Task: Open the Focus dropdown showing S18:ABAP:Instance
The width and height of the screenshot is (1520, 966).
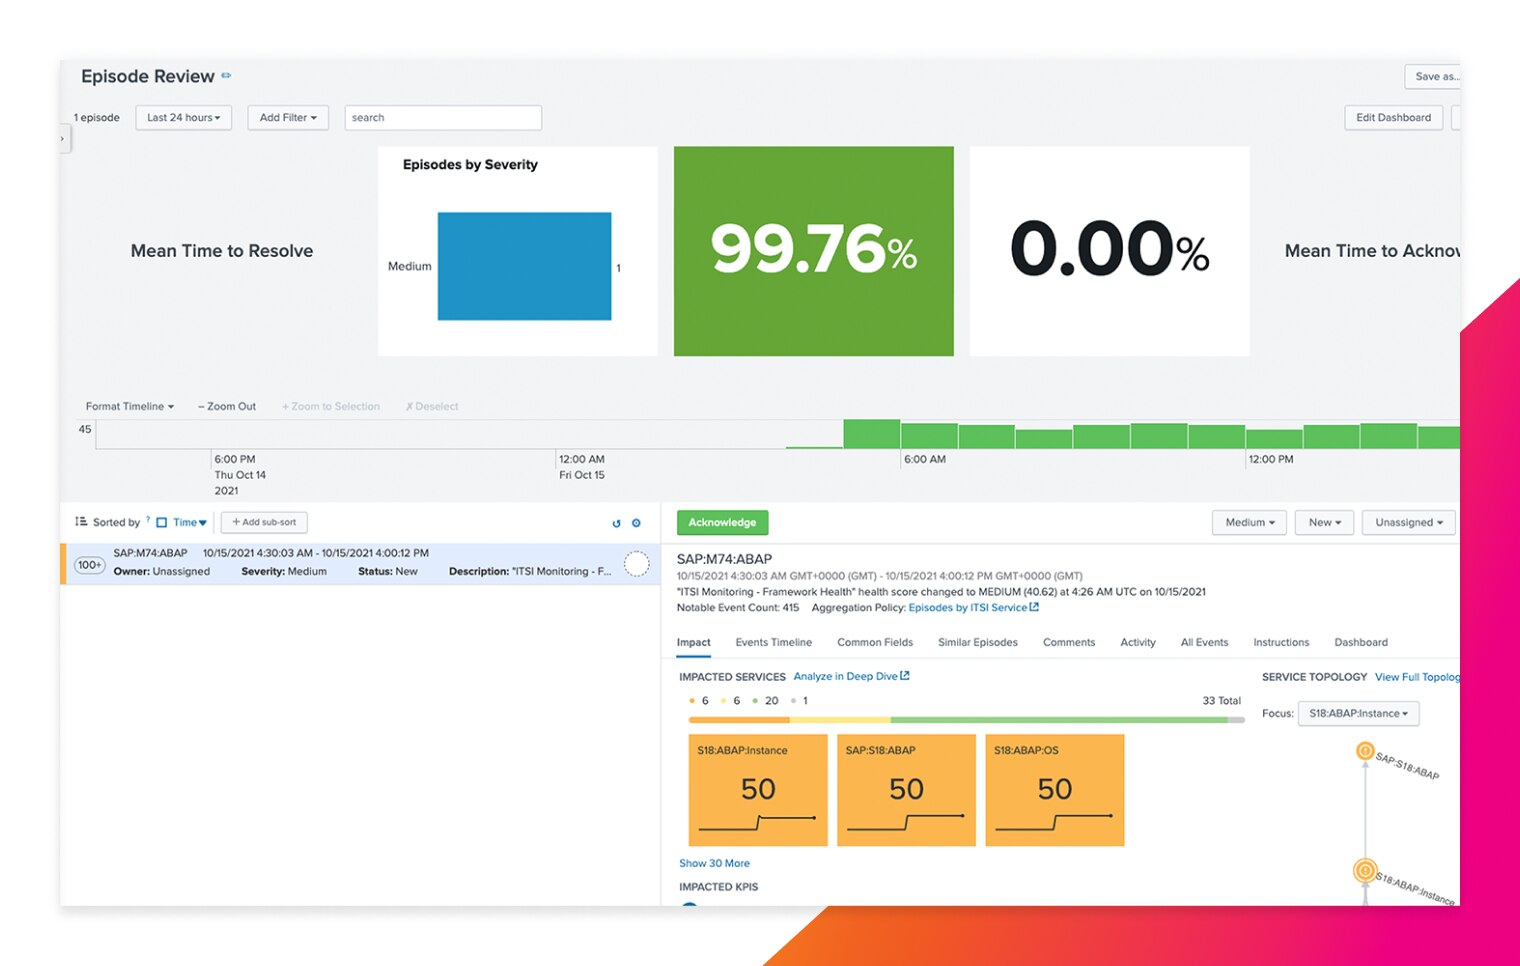Action: (x=1357, y=713)
